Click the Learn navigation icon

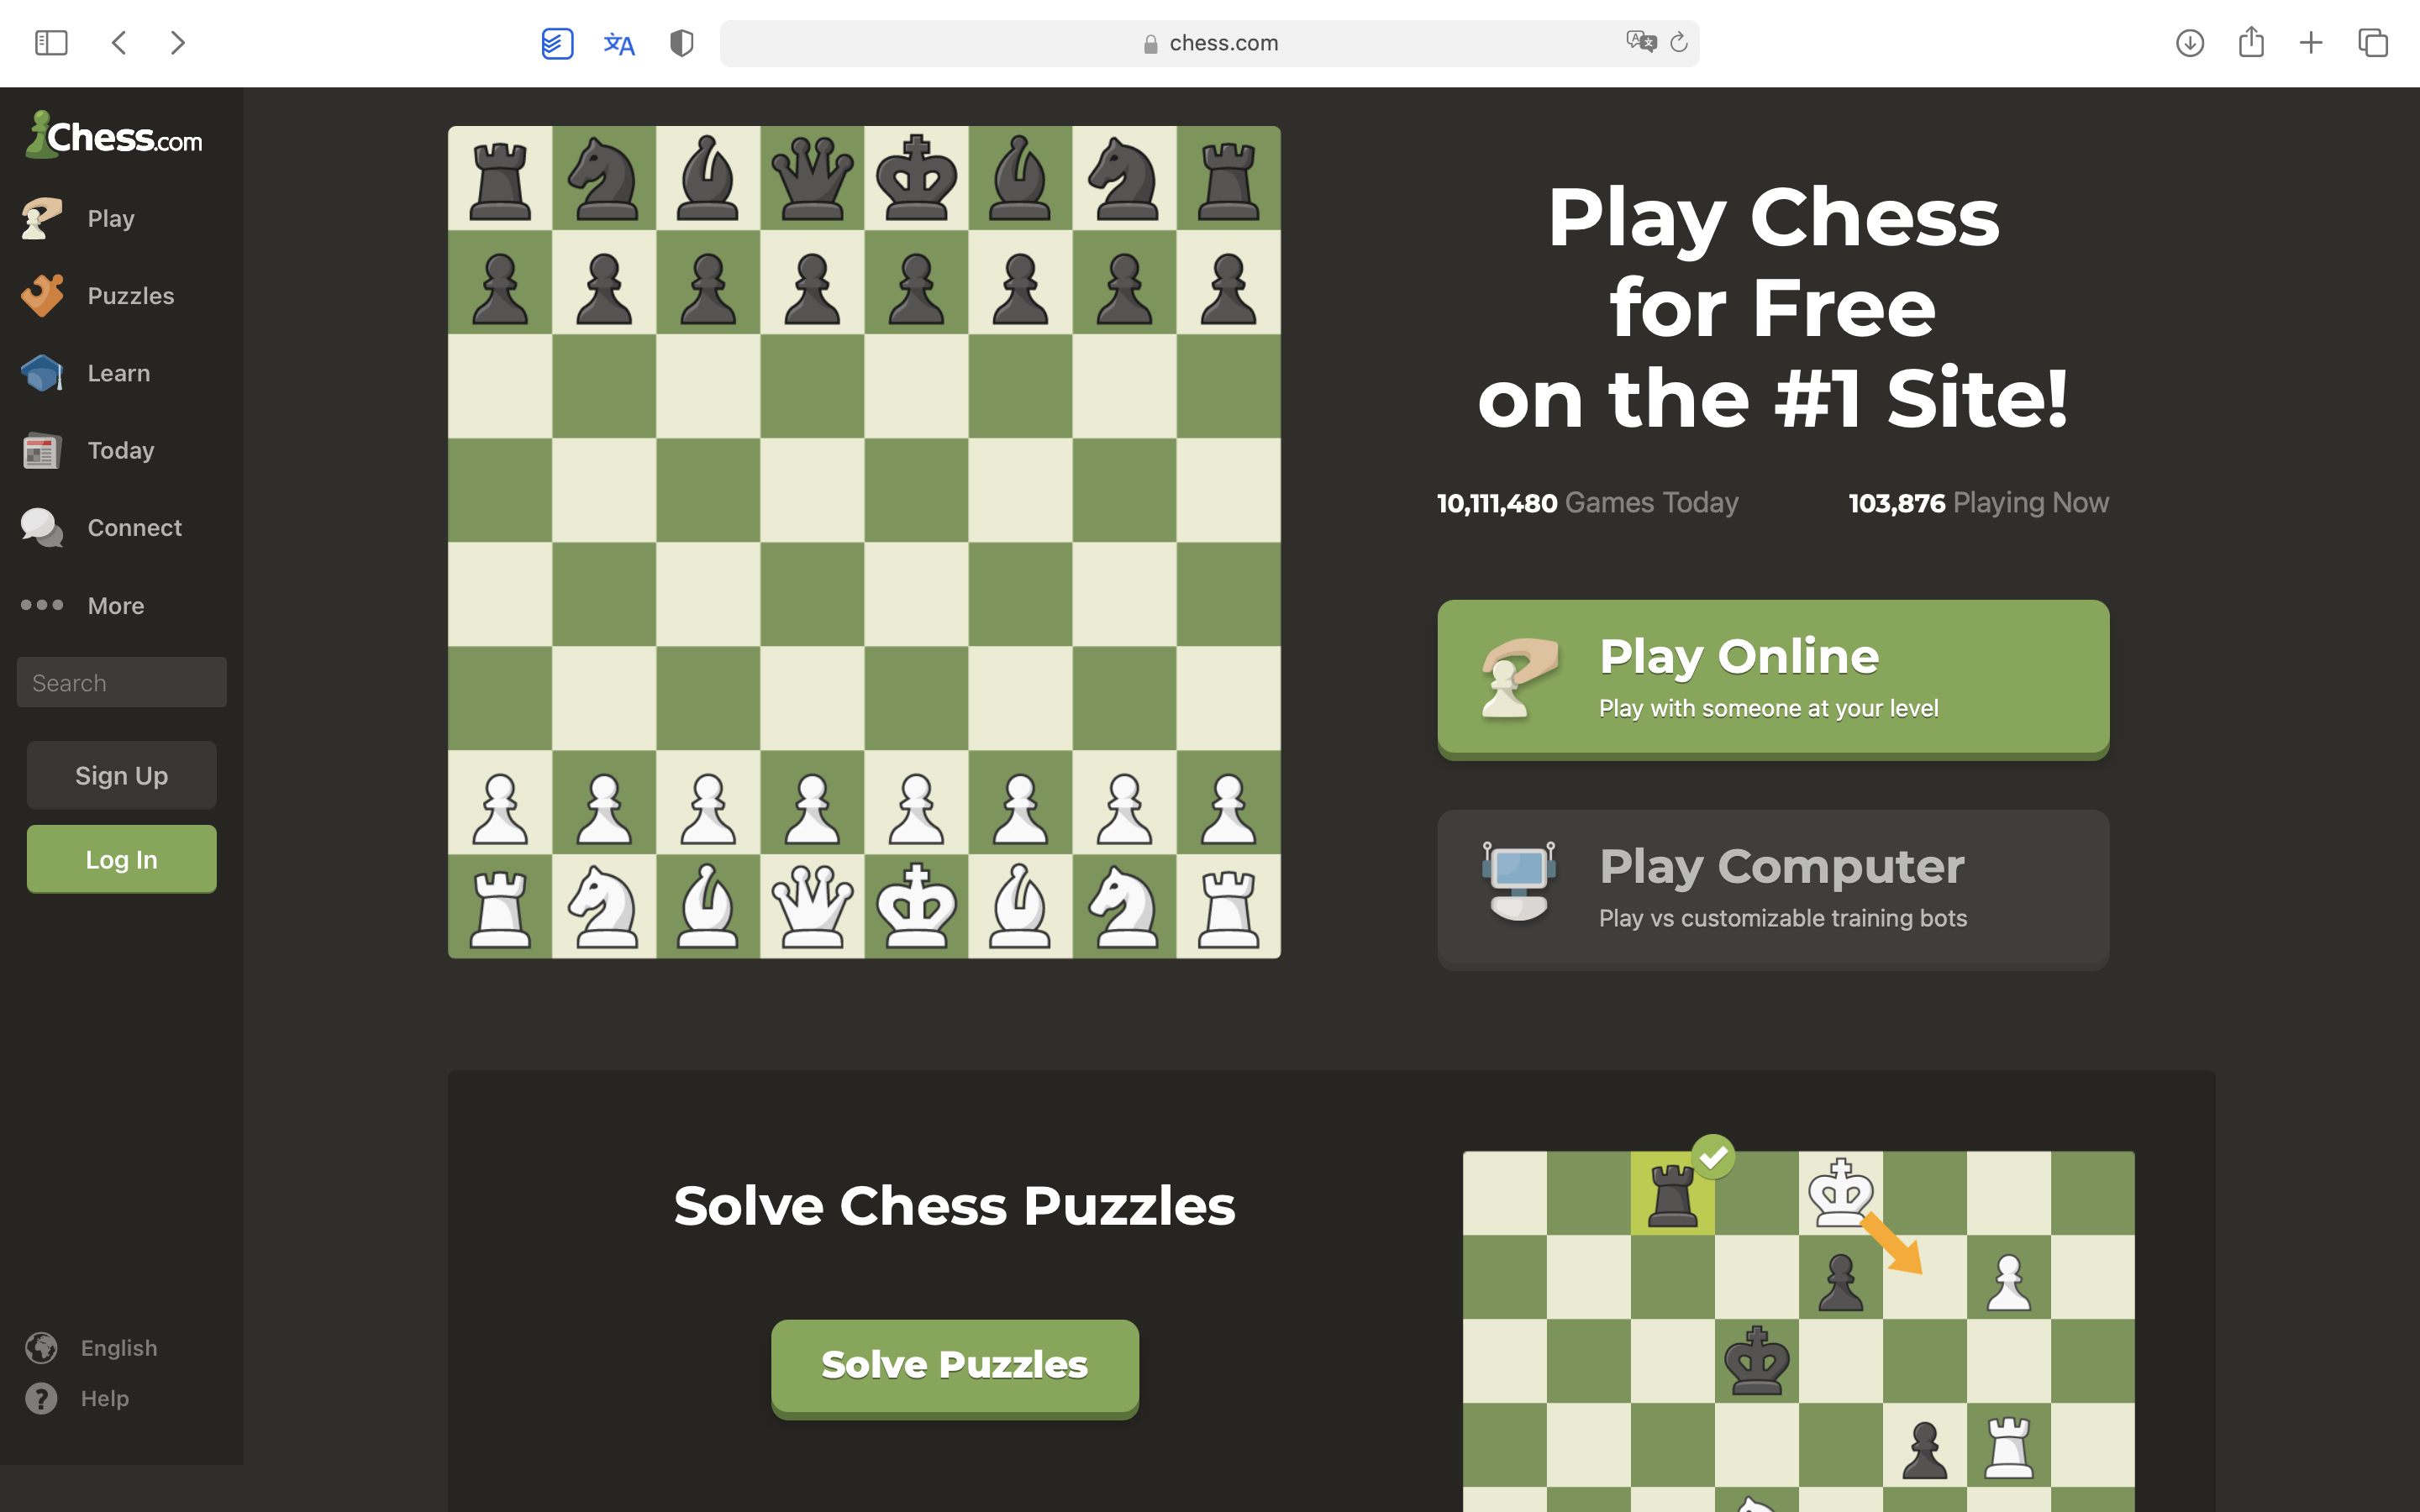coord(40,371)
